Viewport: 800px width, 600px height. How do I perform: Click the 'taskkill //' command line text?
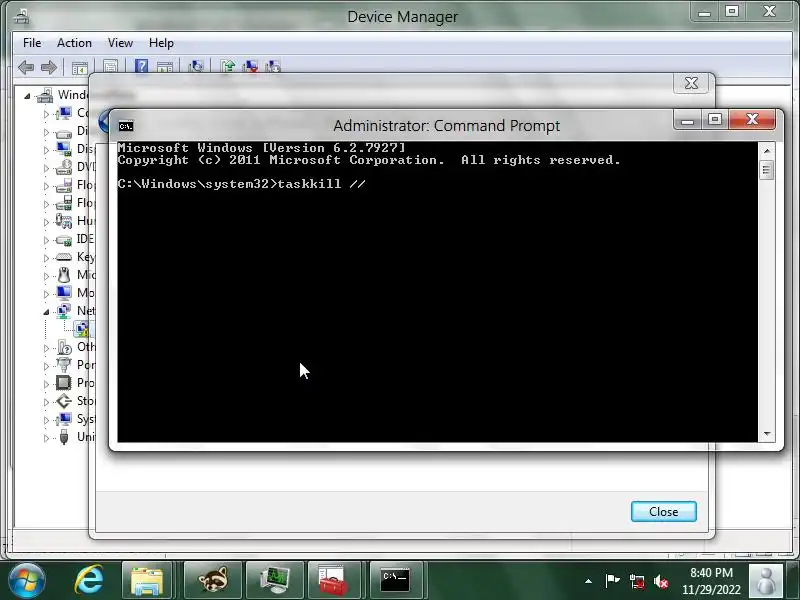click(321, 184)
